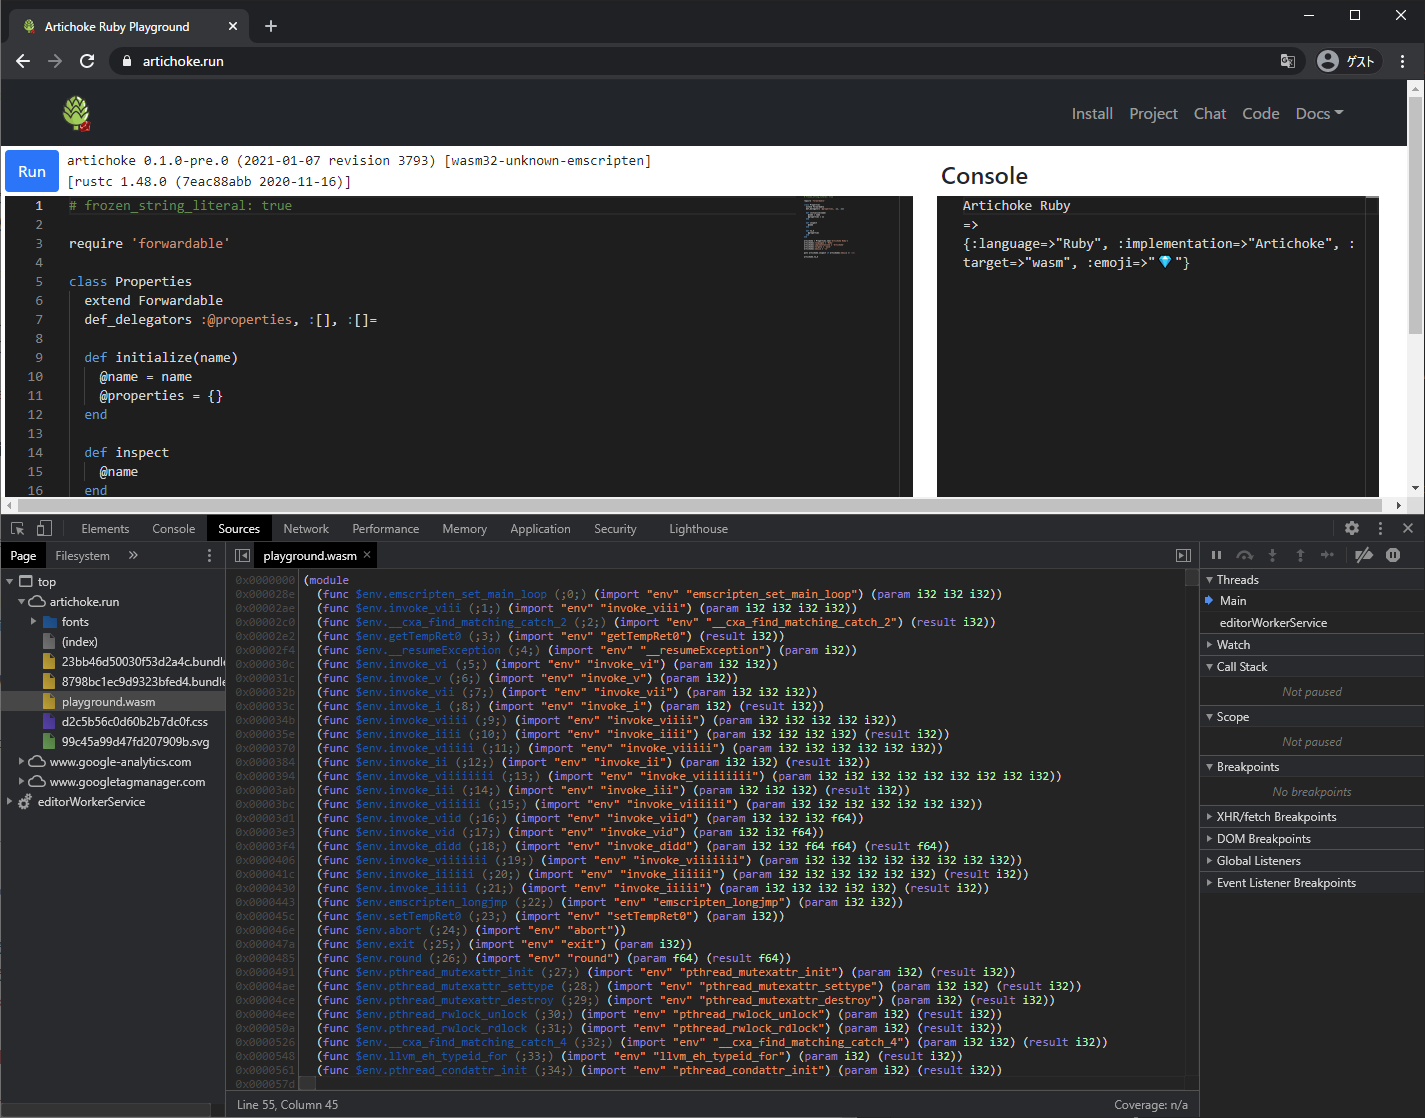Show more navigator tabs chevron
This screenshot has width=1425, height=1118.
coord(133,555)
